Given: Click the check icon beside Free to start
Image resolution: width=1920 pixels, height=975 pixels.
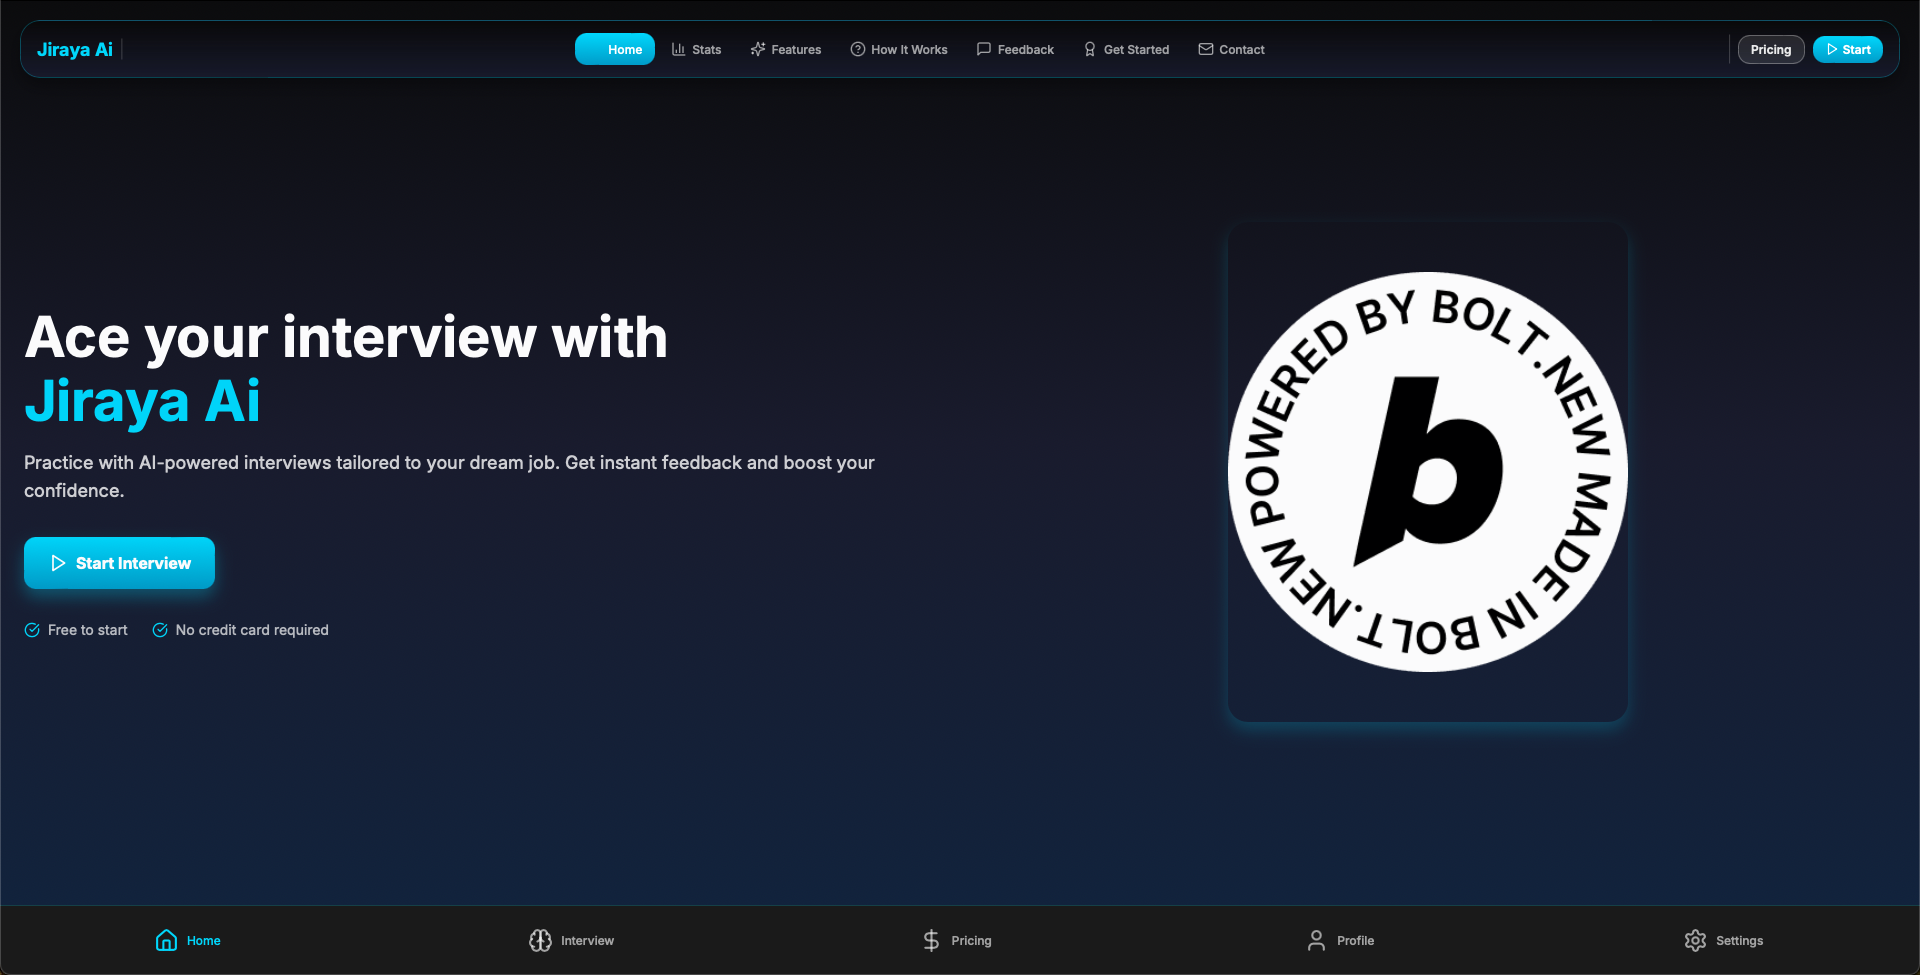Looking at the screenshot, I should 32,630.
